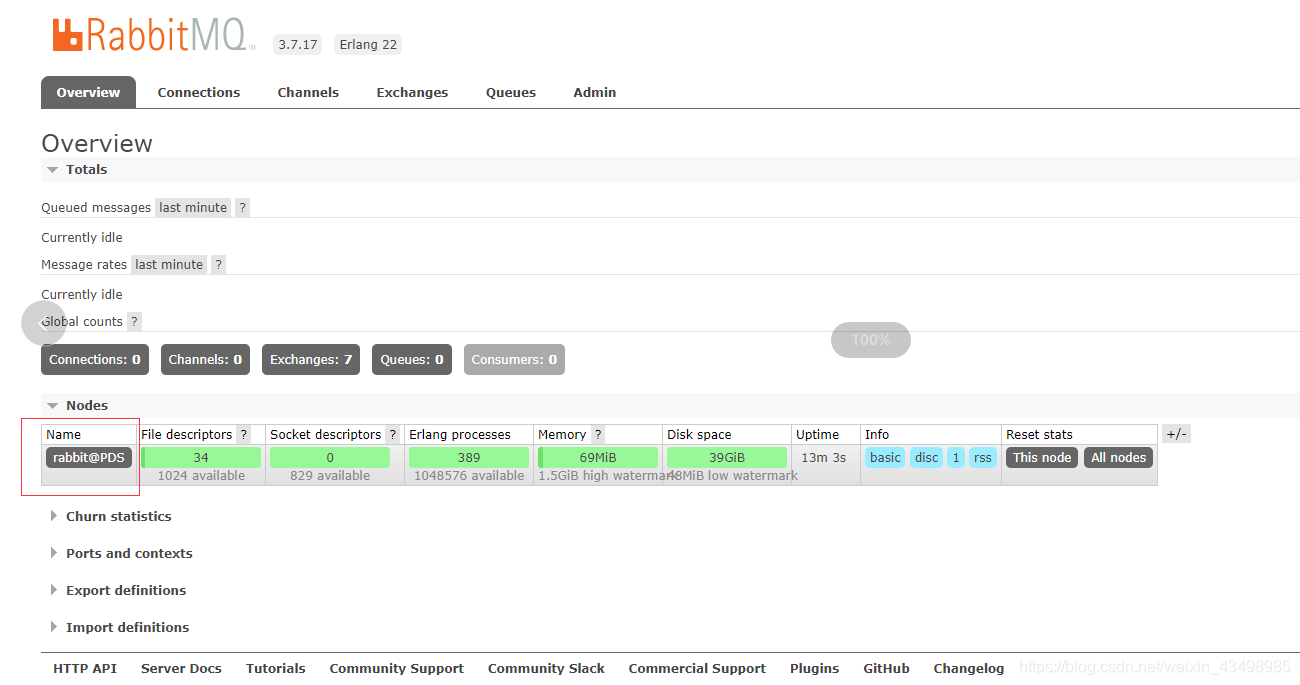Open the Server Docs link
This screenshot has height=685, width=1300.
181,669
